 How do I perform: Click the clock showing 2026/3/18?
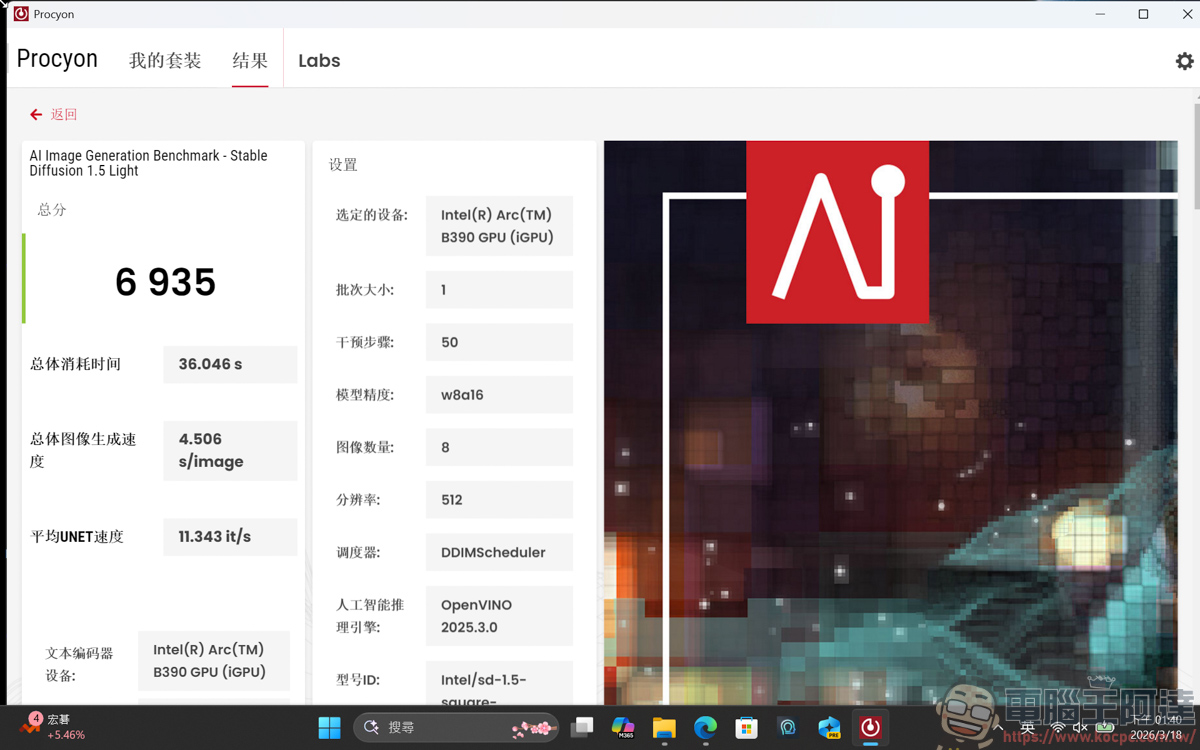(1155, 727)
